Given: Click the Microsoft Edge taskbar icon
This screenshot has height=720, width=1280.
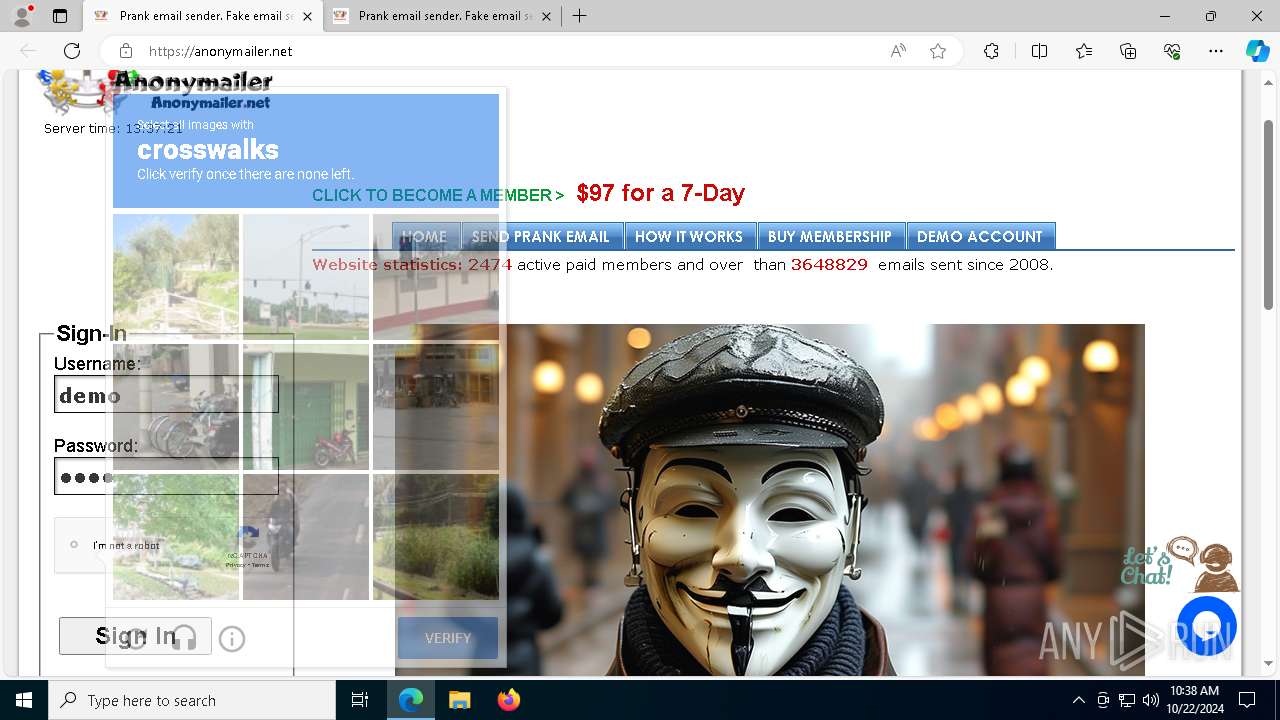Looking at the screenshot, I should coord(411,700).
